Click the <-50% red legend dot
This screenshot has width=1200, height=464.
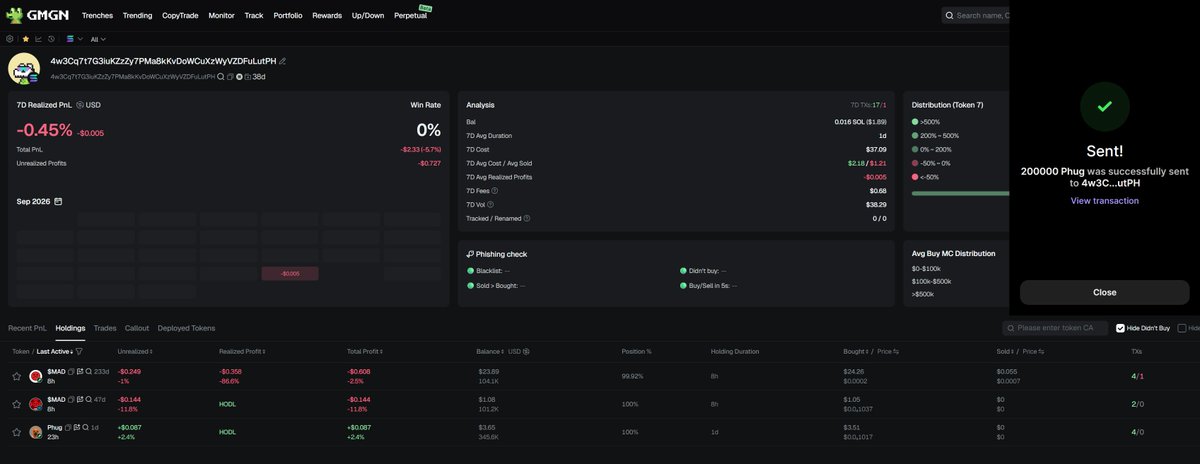coord(915,177)
